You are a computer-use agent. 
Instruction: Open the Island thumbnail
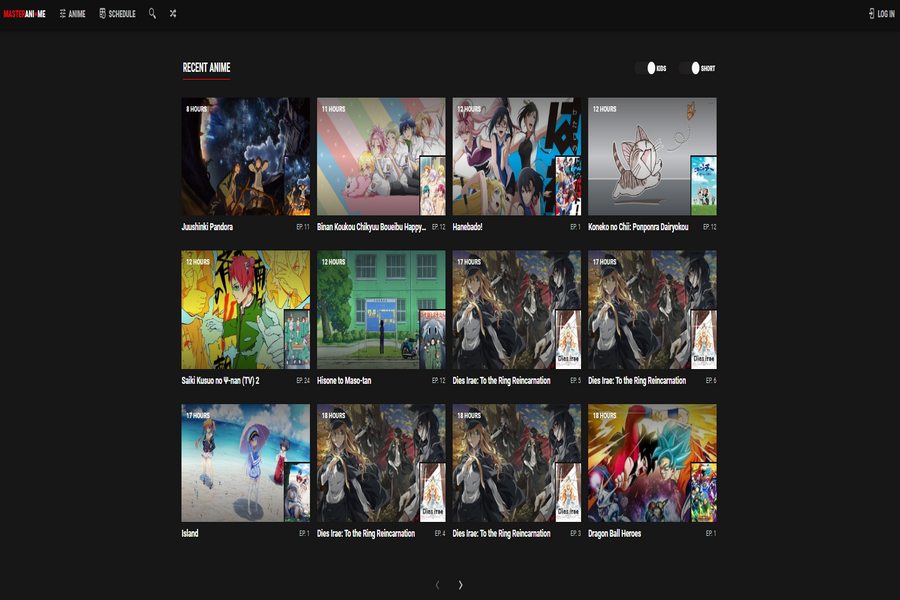[246, 463]
